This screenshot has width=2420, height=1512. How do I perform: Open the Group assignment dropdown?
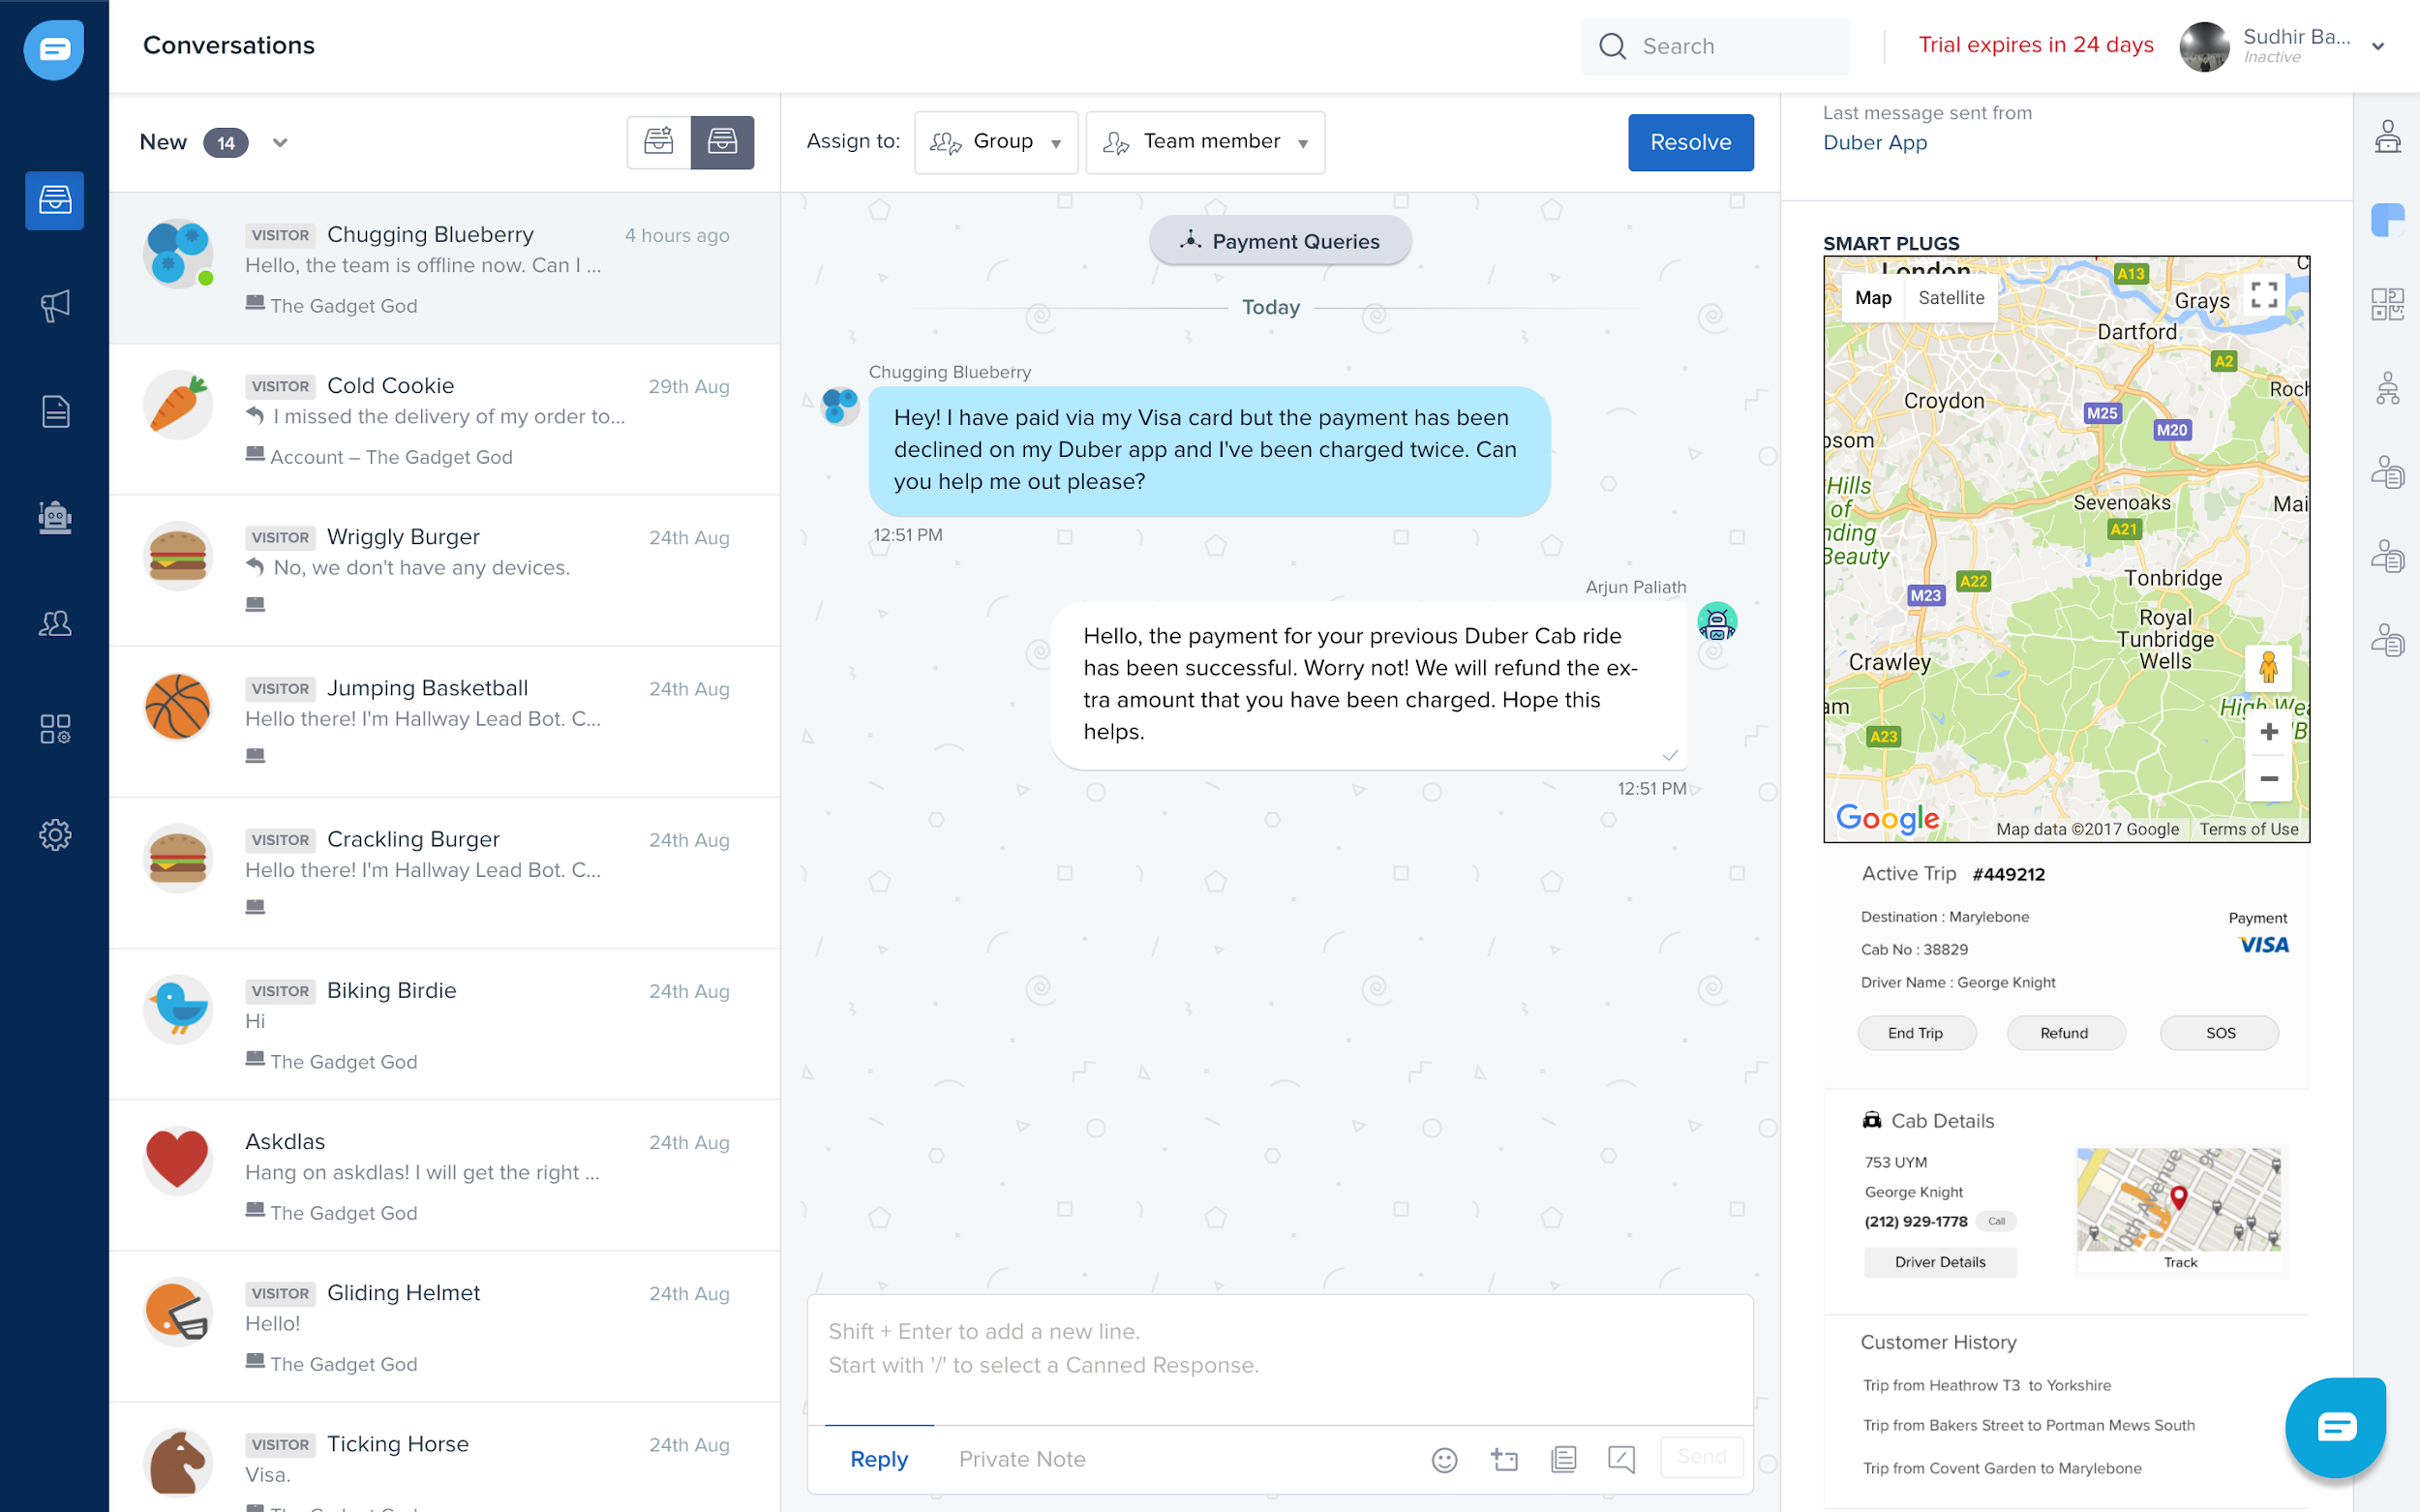pyautogui.click(x=995, y=142)
